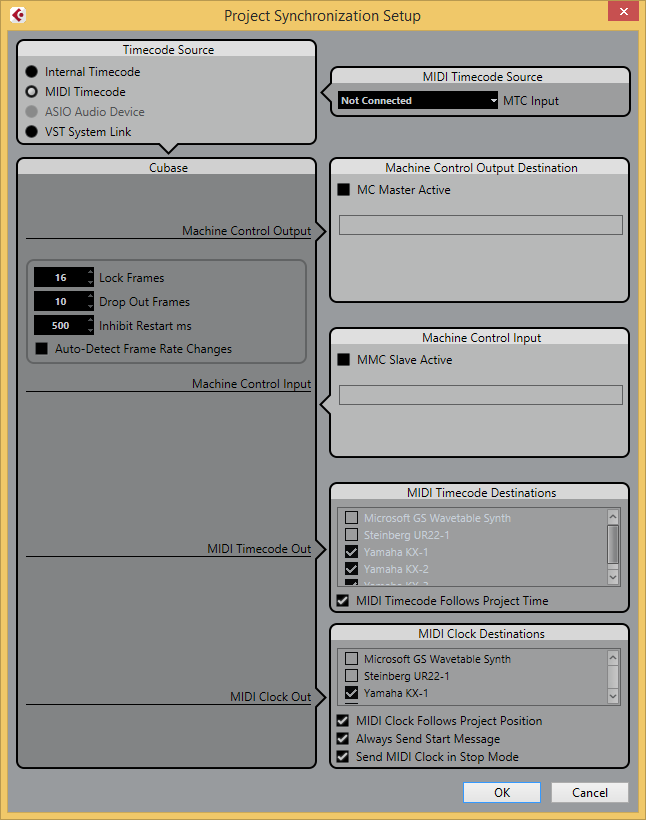Click the Lock Frames value field
Viewport: 646px width, 820px height.
pos(61,277)
